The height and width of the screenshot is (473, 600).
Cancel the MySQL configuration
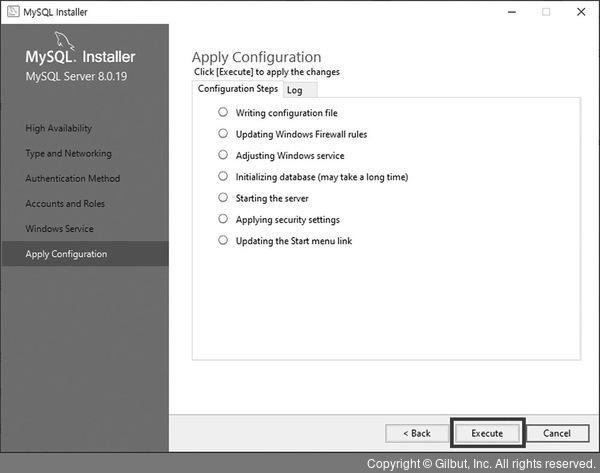coord(557,433)
